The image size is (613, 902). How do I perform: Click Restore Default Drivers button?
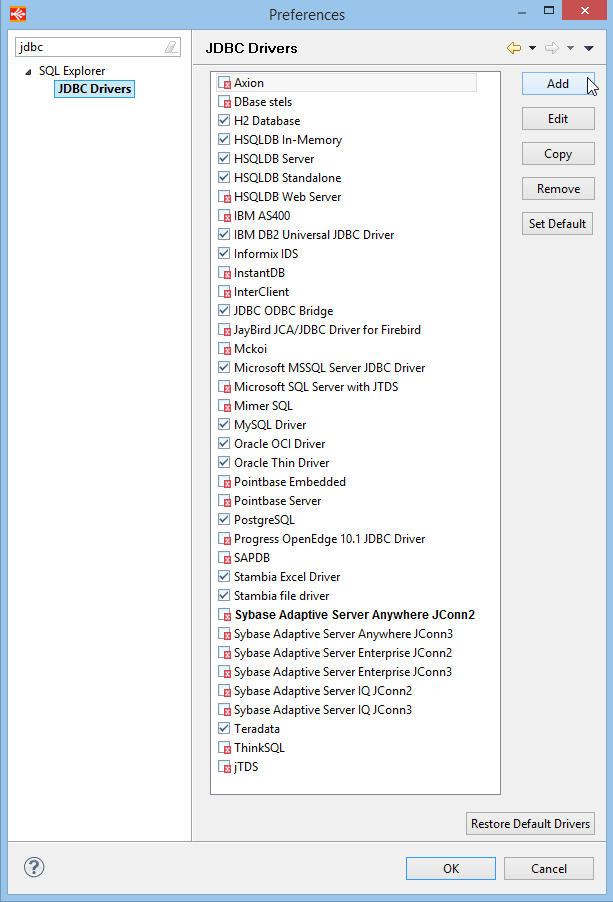pyautogui.click(x=530, y=824)
